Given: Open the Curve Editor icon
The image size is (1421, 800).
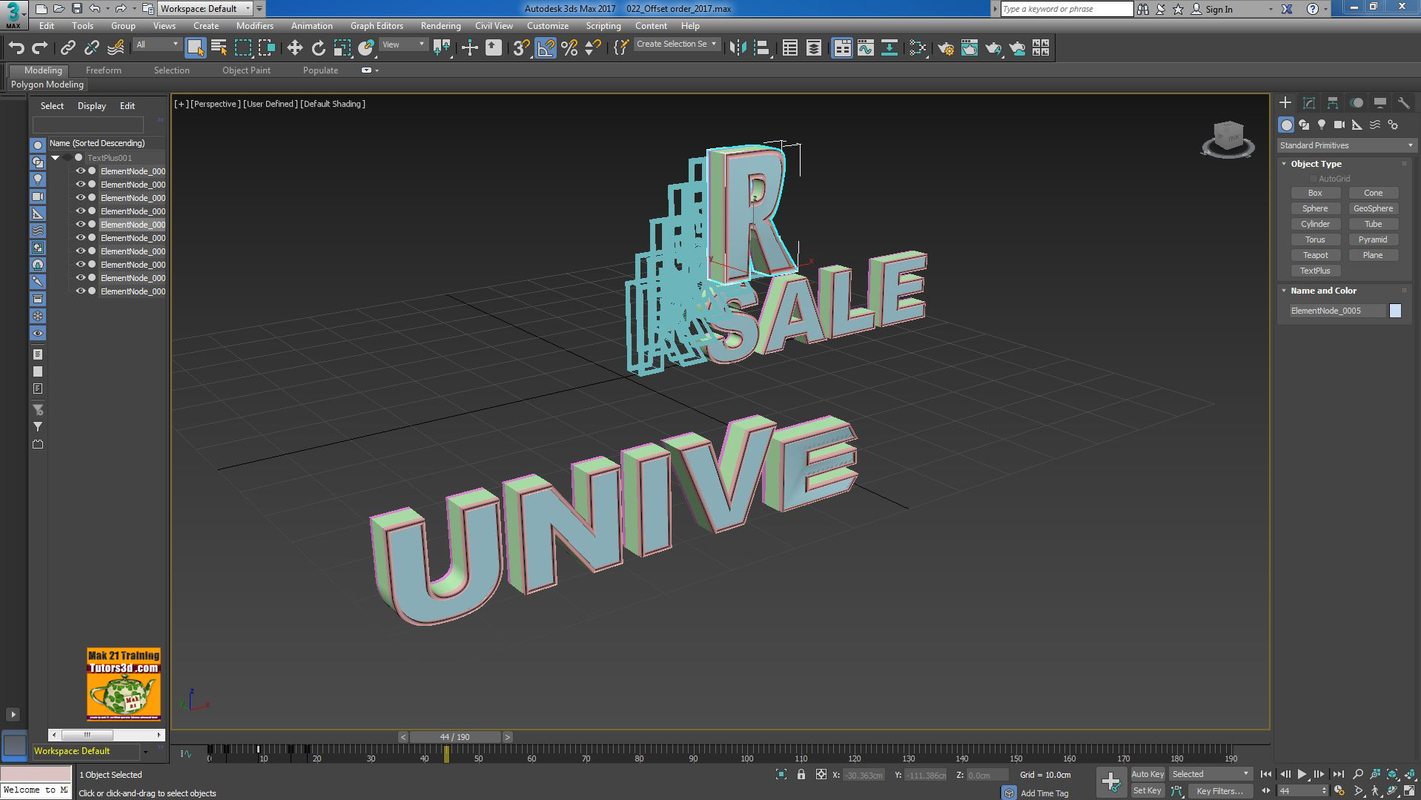Looking at the screenshot, I should [x=865, y=48].
